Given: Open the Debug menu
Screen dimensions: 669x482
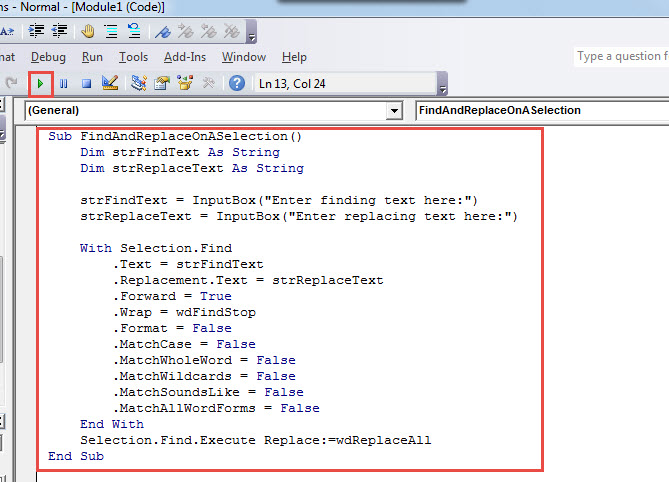Looking at the screenshot, I should point(48,57).
